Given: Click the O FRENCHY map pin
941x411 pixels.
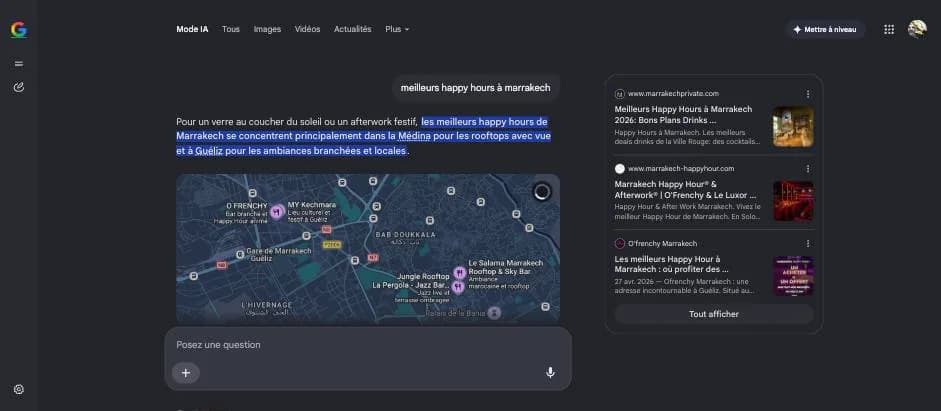Looking at the screenshot, I should pos(277,212).
